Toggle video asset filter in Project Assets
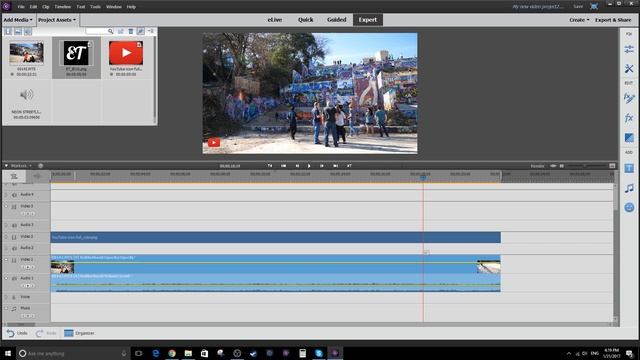This screenshot has width=640, height=360. coord(8,31)
